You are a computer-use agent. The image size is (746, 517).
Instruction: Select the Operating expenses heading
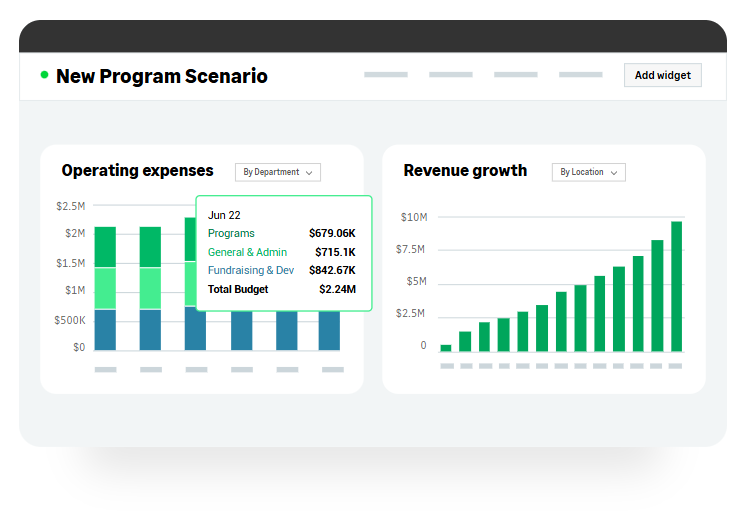tap(137, 170)
